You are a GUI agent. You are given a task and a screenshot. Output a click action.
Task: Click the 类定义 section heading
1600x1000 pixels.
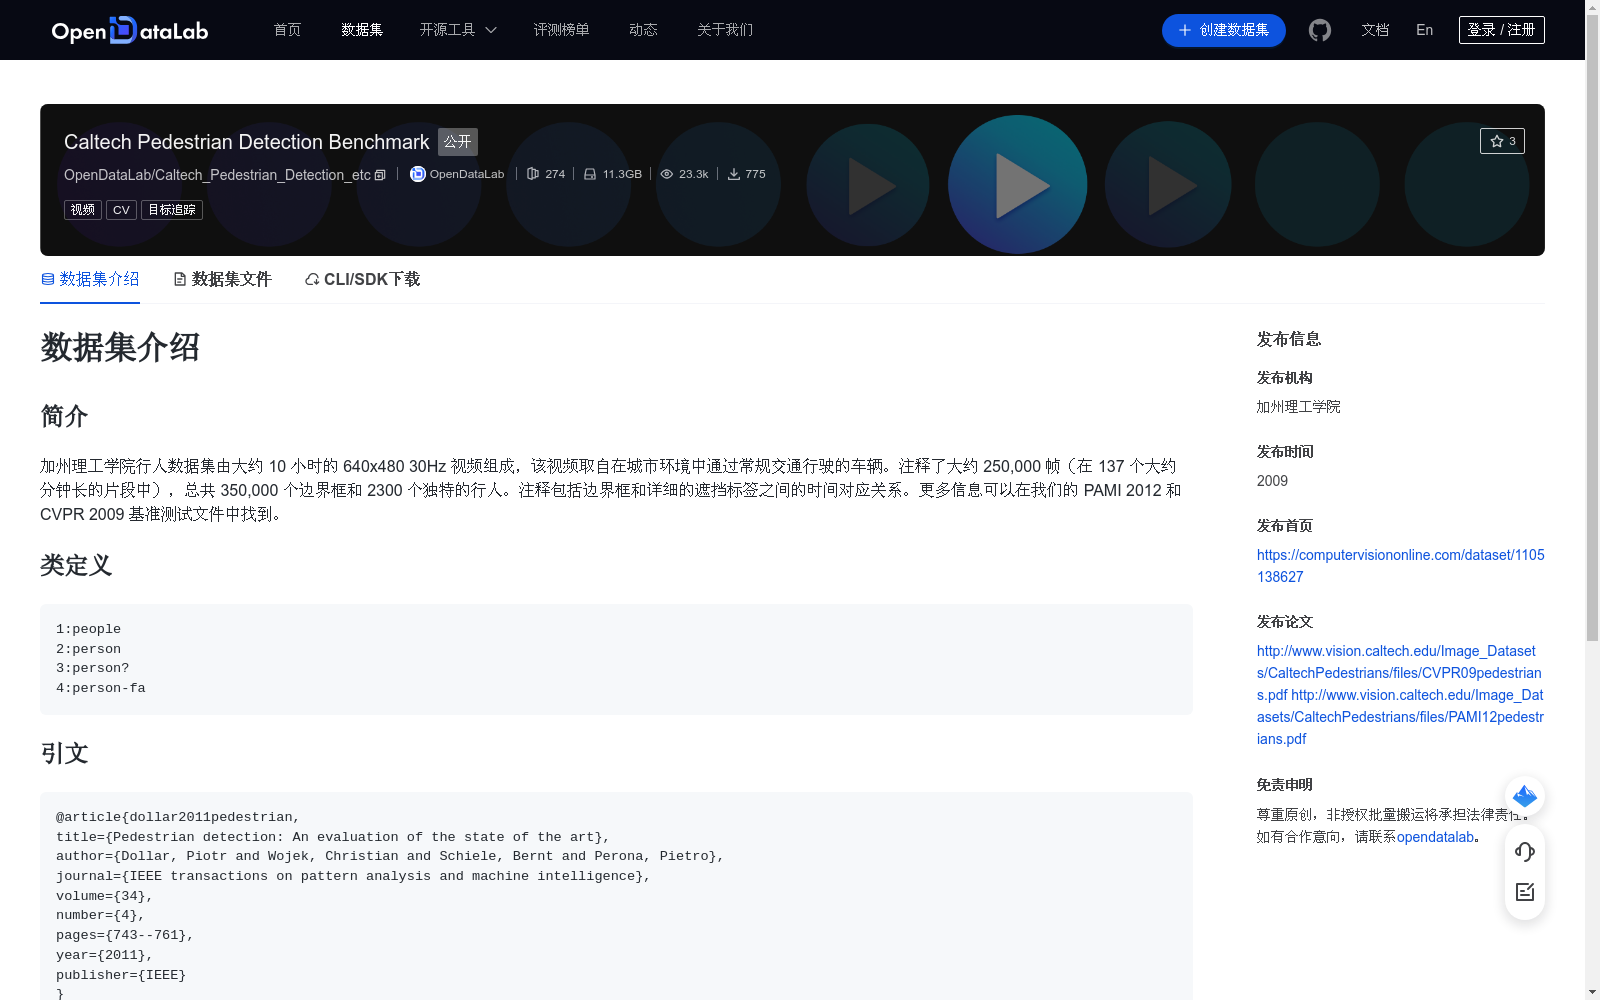click(76, 565)
